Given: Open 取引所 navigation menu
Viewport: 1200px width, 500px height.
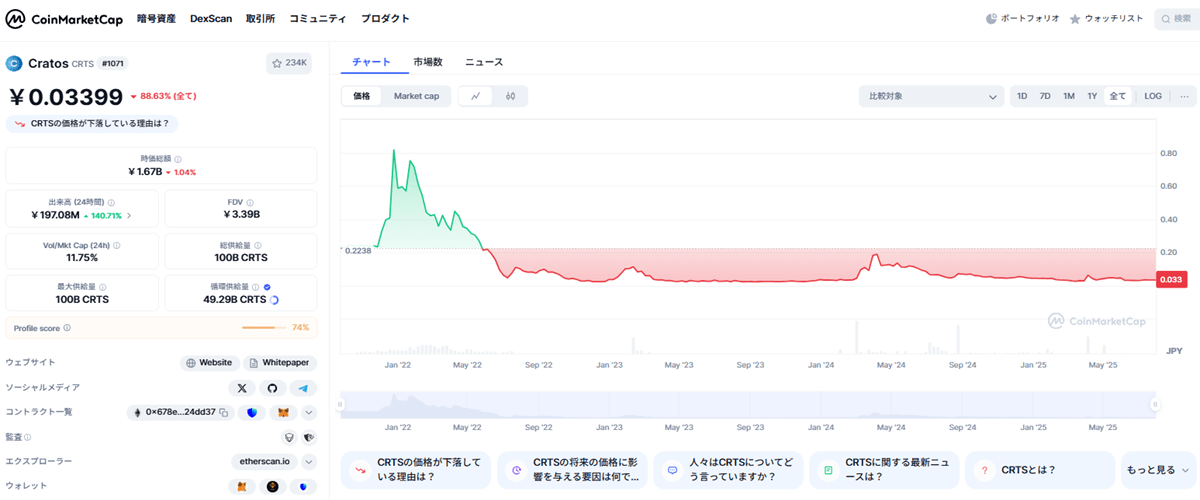Looking at the screenshot, I should pos(261,19).
